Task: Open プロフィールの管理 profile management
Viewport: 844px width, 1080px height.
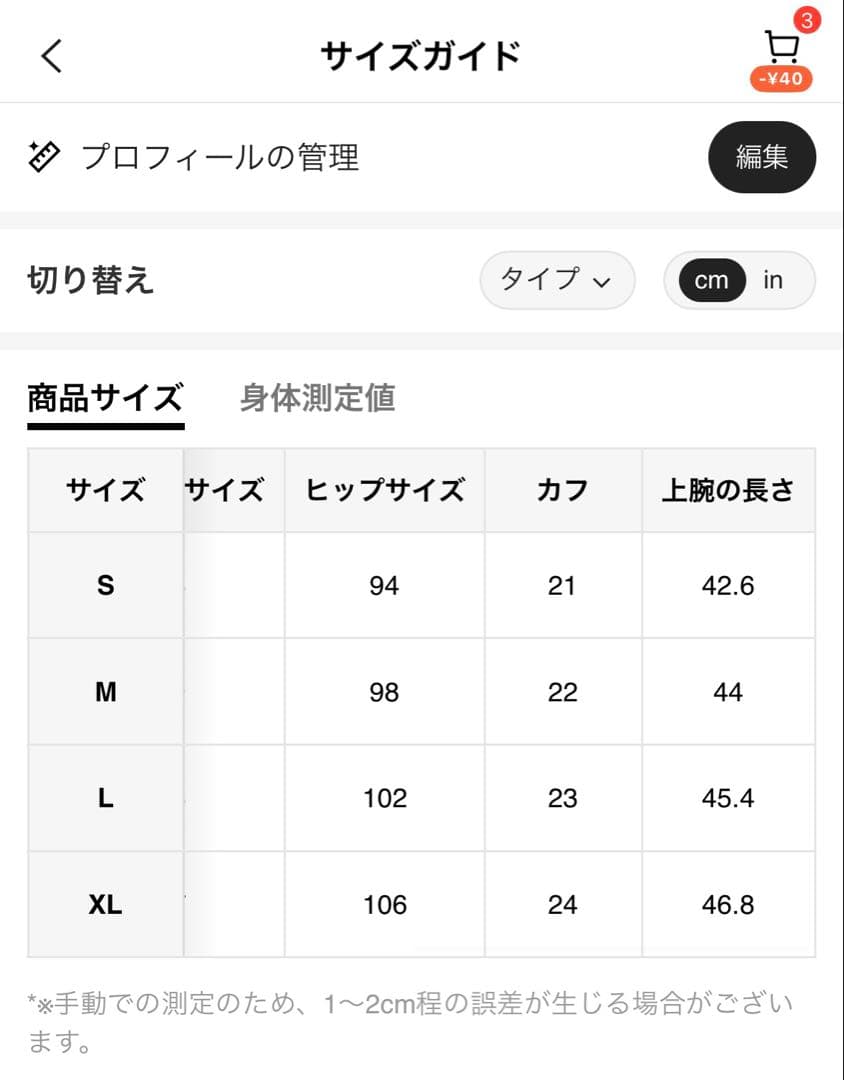Action: click(x=220, y=158)
